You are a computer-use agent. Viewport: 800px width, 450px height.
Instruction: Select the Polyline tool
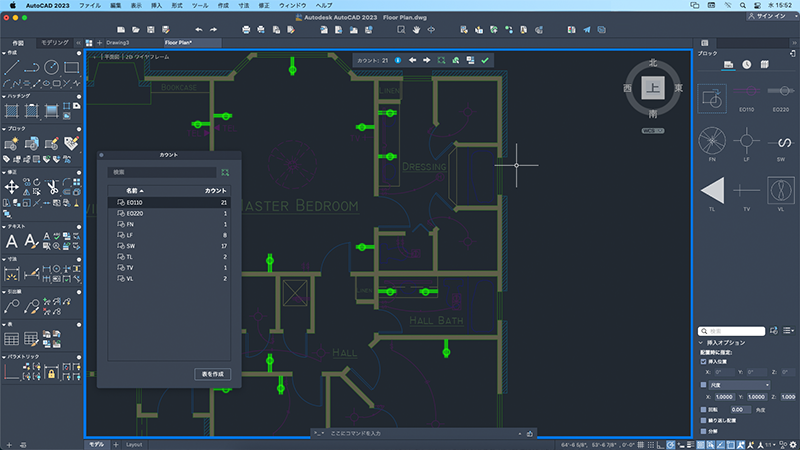coord(32,67)
